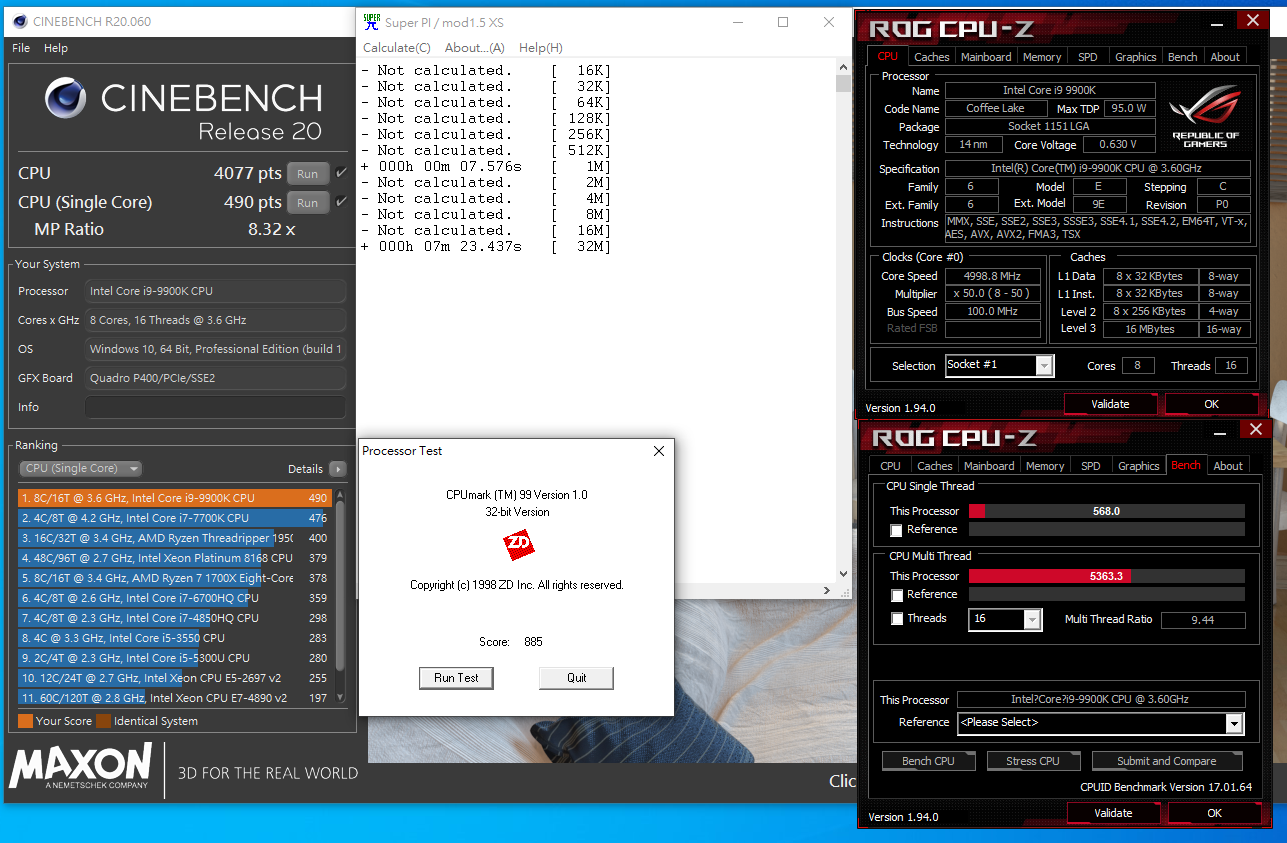
Task: Switch to About tab in upper CPU-Z
Action: (1225, 57)
